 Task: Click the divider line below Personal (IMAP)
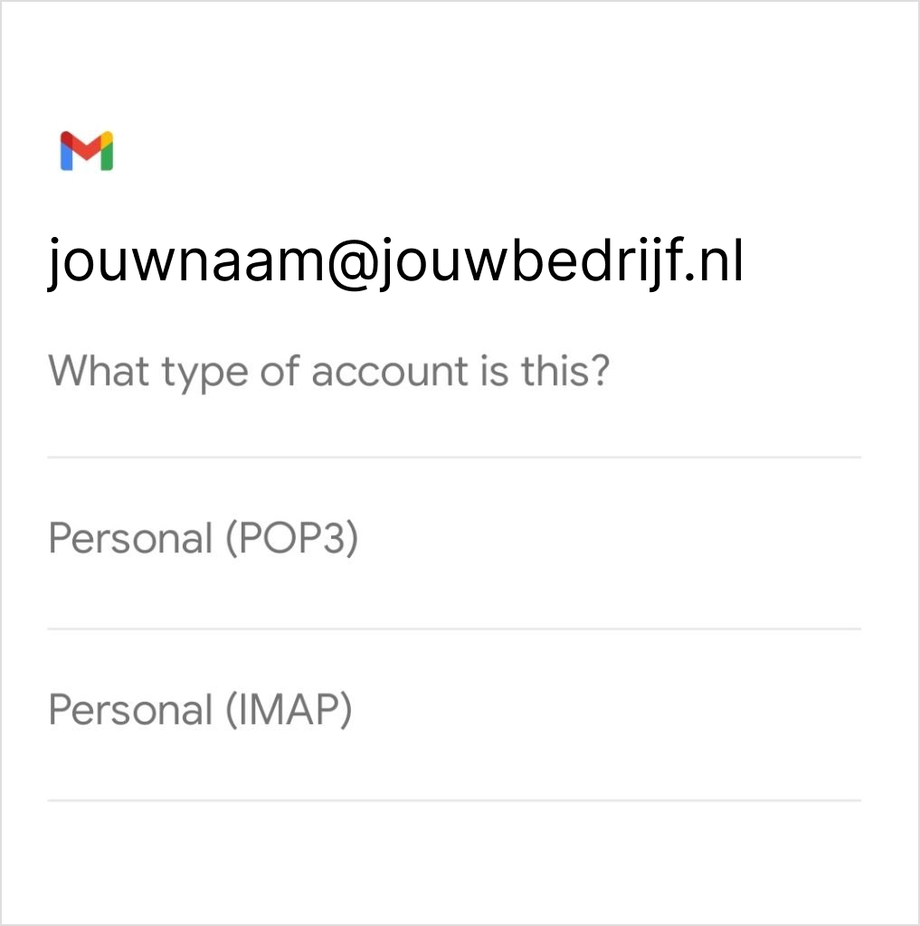point(454,800)
